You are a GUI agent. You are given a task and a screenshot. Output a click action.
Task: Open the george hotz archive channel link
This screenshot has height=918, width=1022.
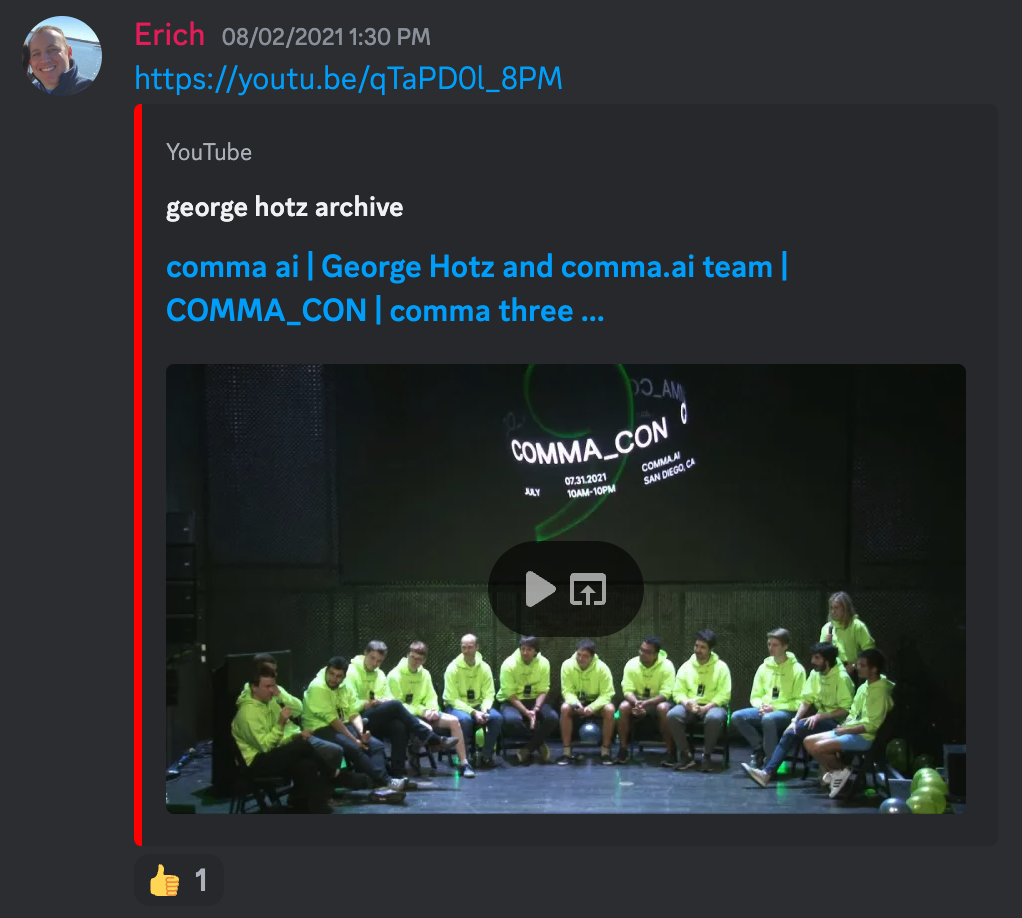284,207
